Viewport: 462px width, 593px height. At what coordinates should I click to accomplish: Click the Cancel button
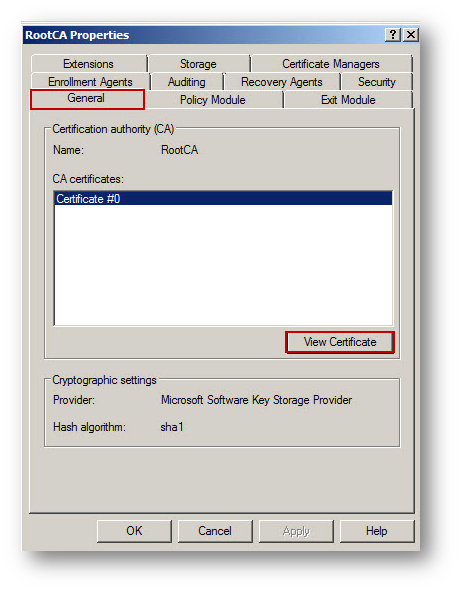215,531
